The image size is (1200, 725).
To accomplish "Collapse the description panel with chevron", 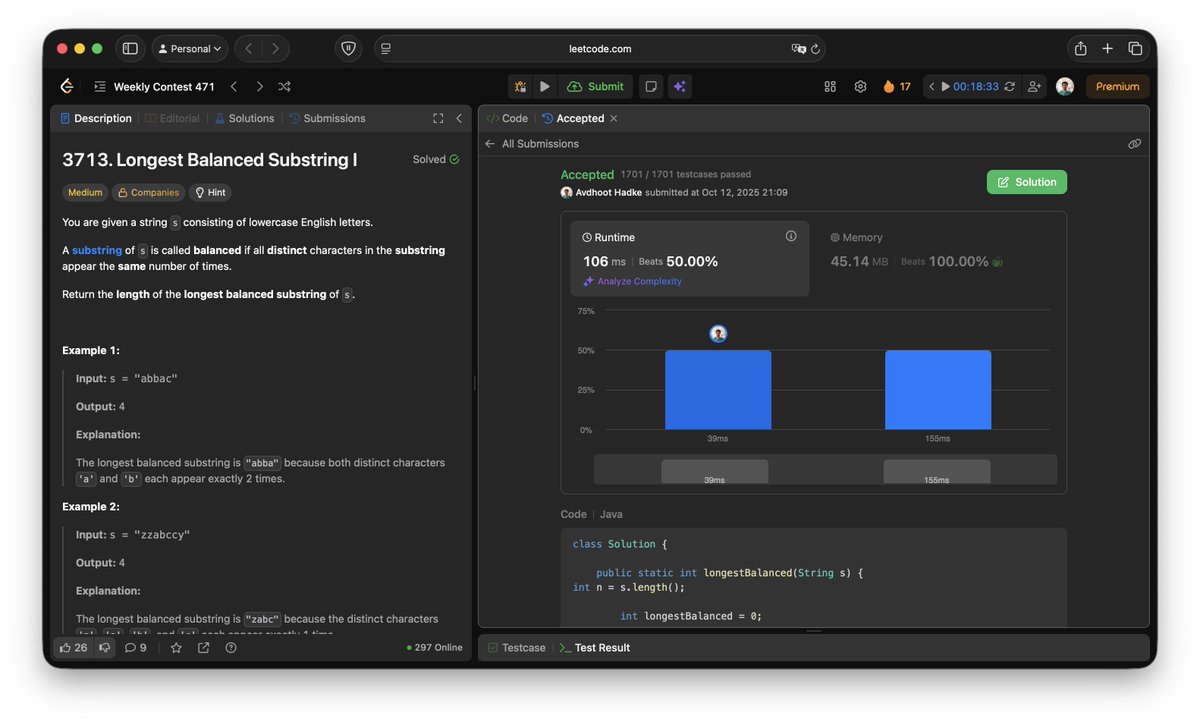I will (x=459, y=118).
